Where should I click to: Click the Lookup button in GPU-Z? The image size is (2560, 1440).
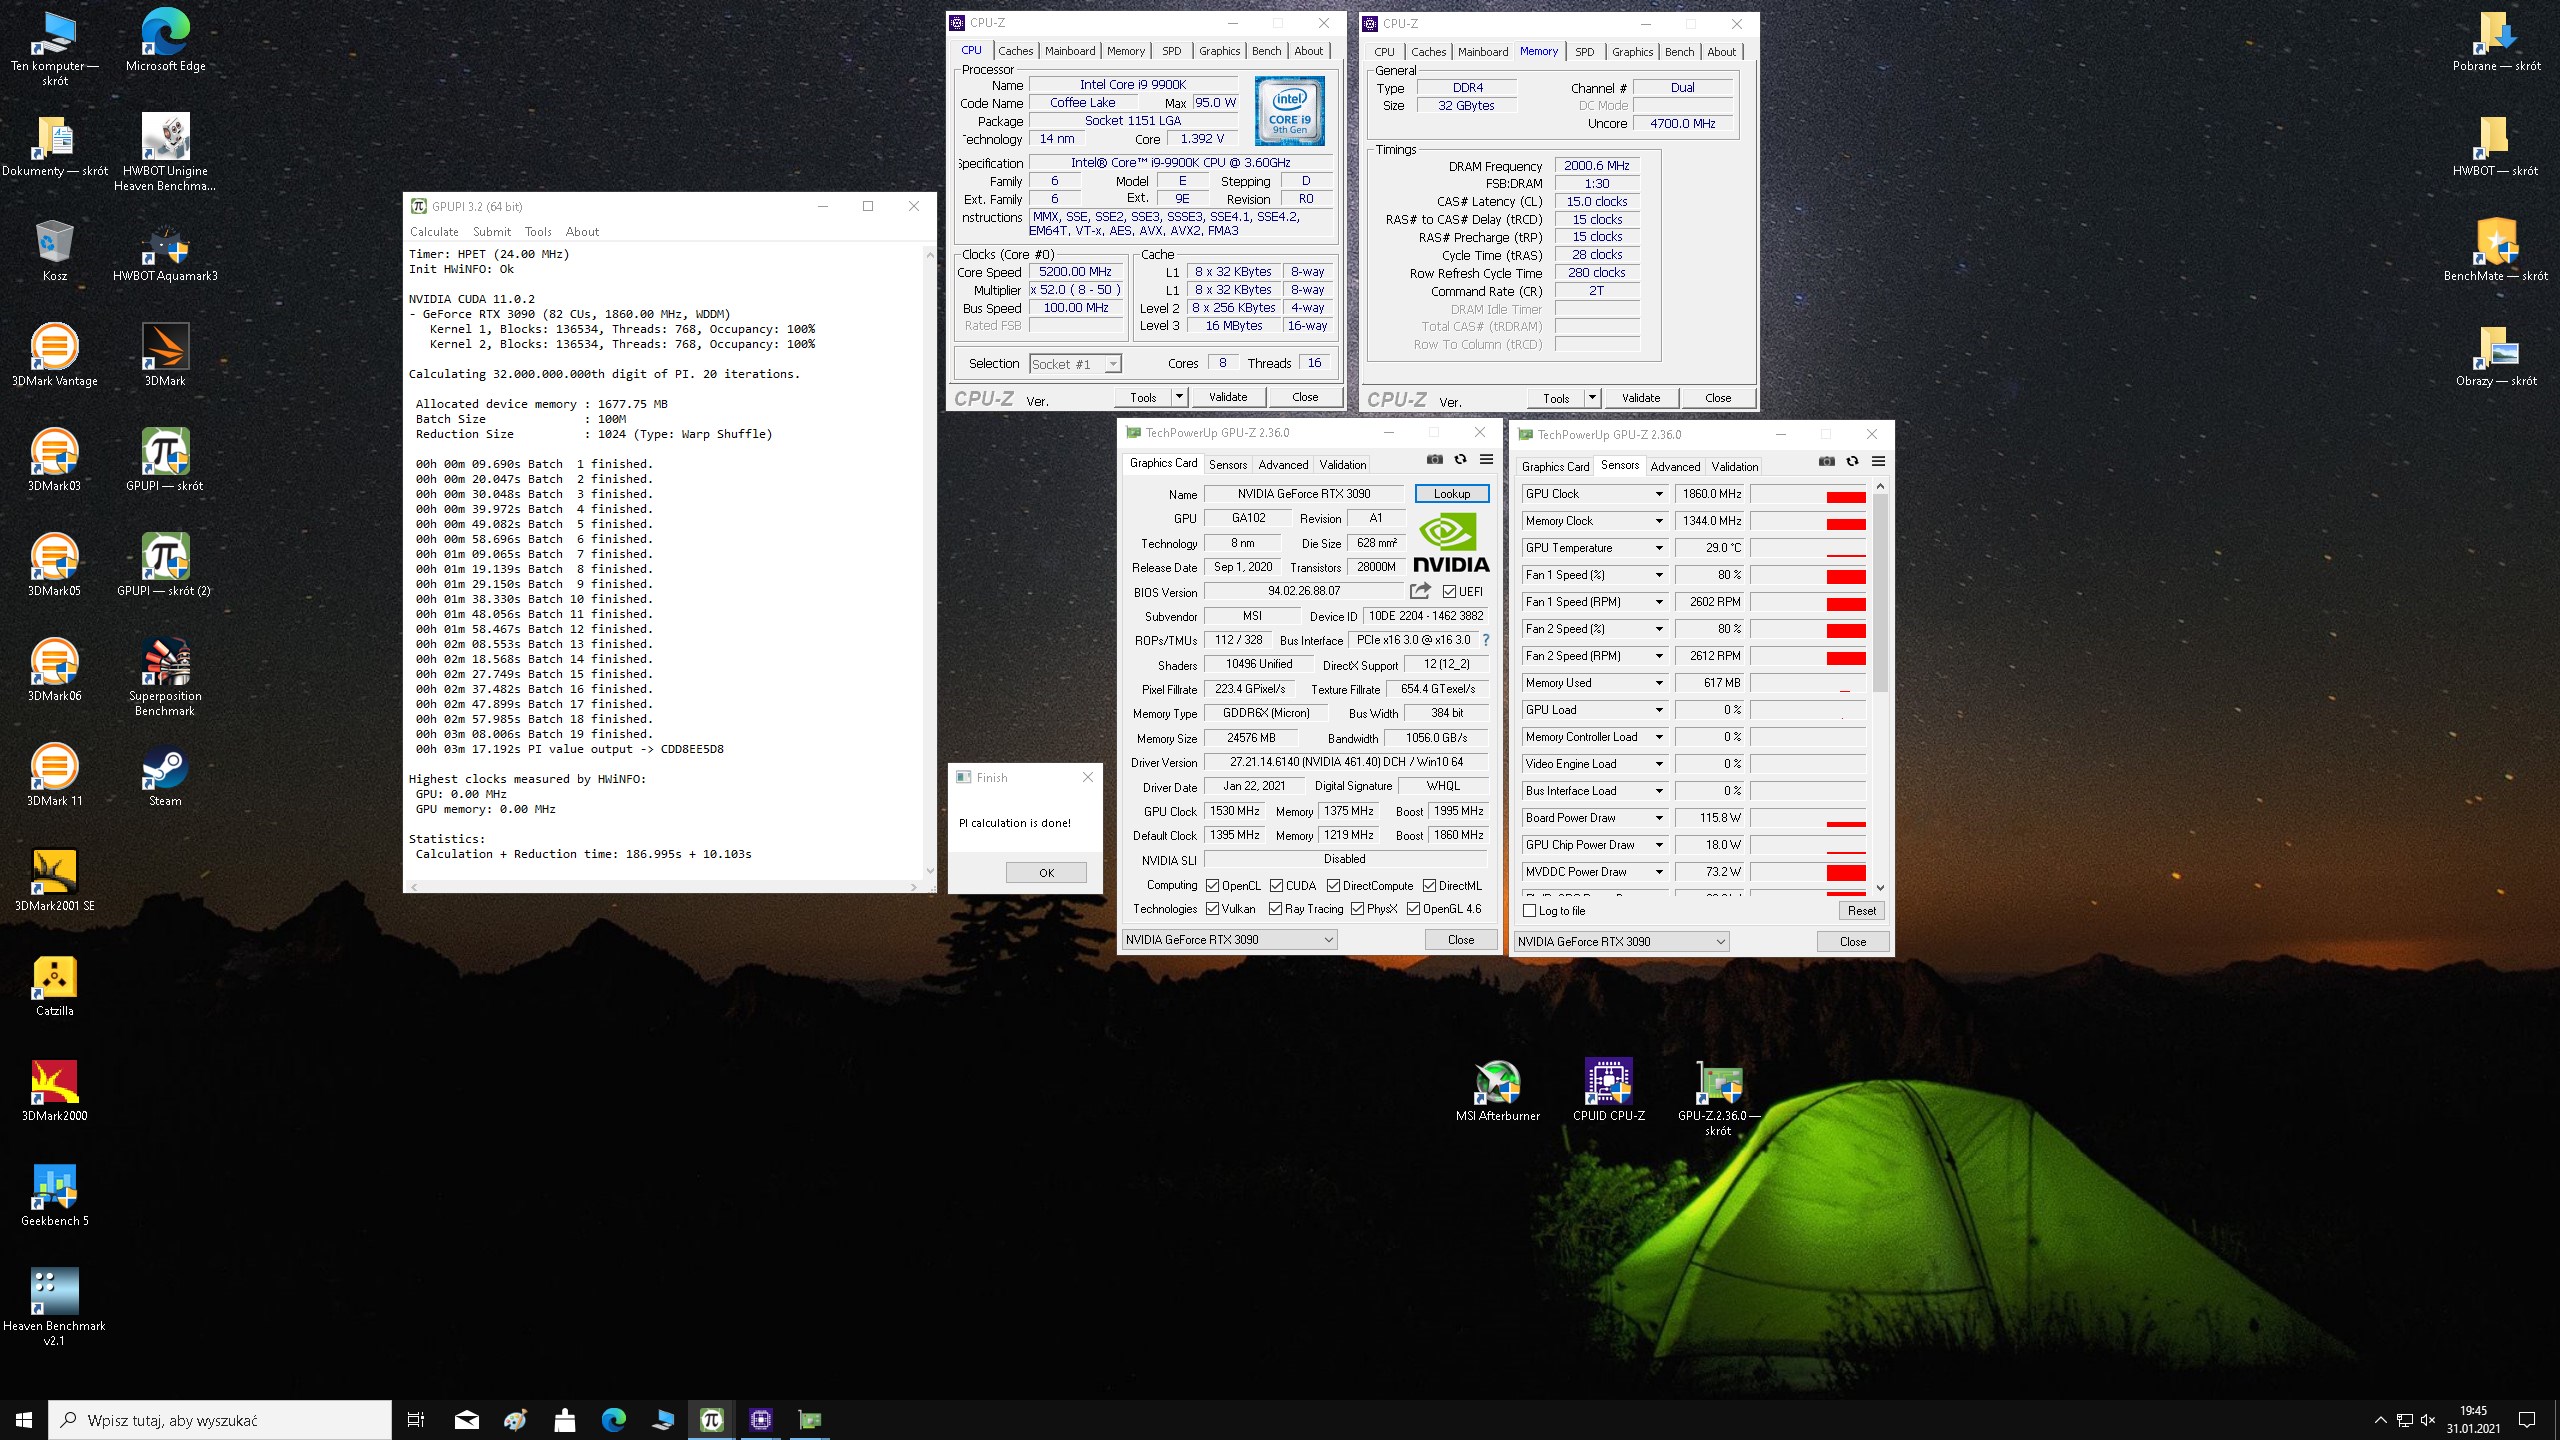1452,493
